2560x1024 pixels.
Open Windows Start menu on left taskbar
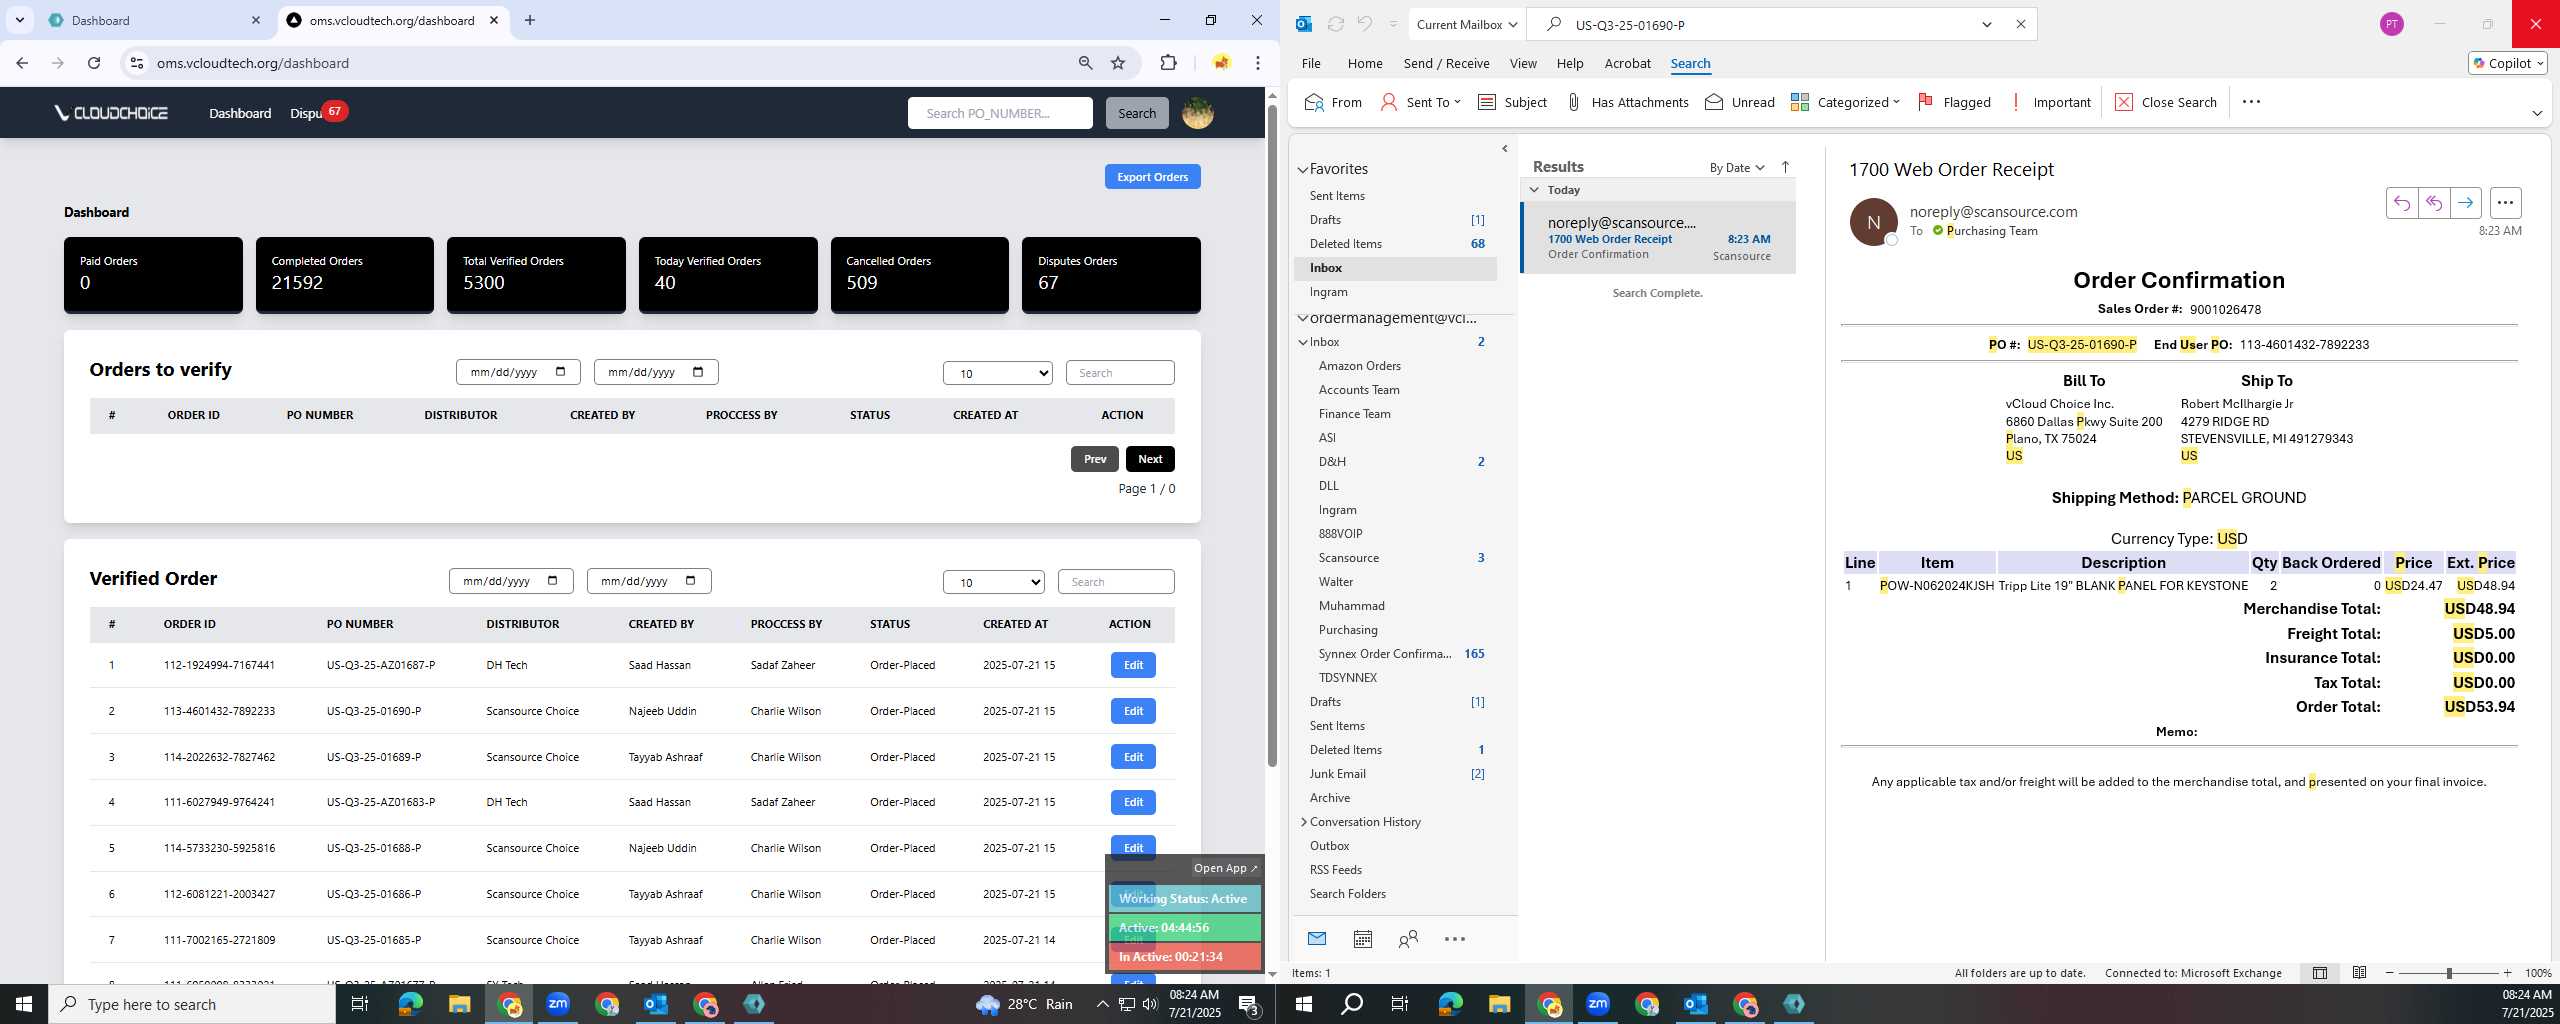(24, 1003)
